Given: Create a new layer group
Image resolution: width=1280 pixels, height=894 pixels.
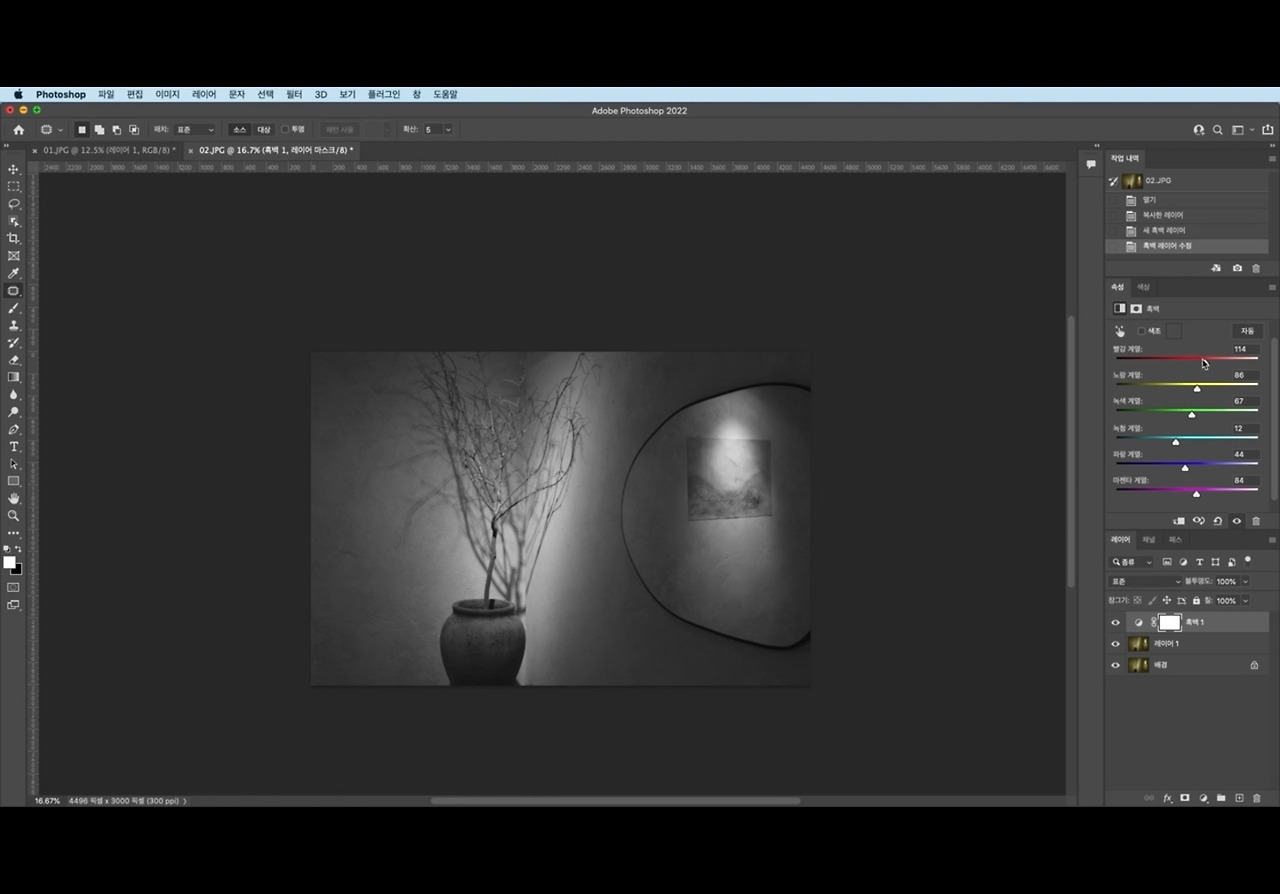Looking at the screenshot, I should click(x=1221, y=798).
